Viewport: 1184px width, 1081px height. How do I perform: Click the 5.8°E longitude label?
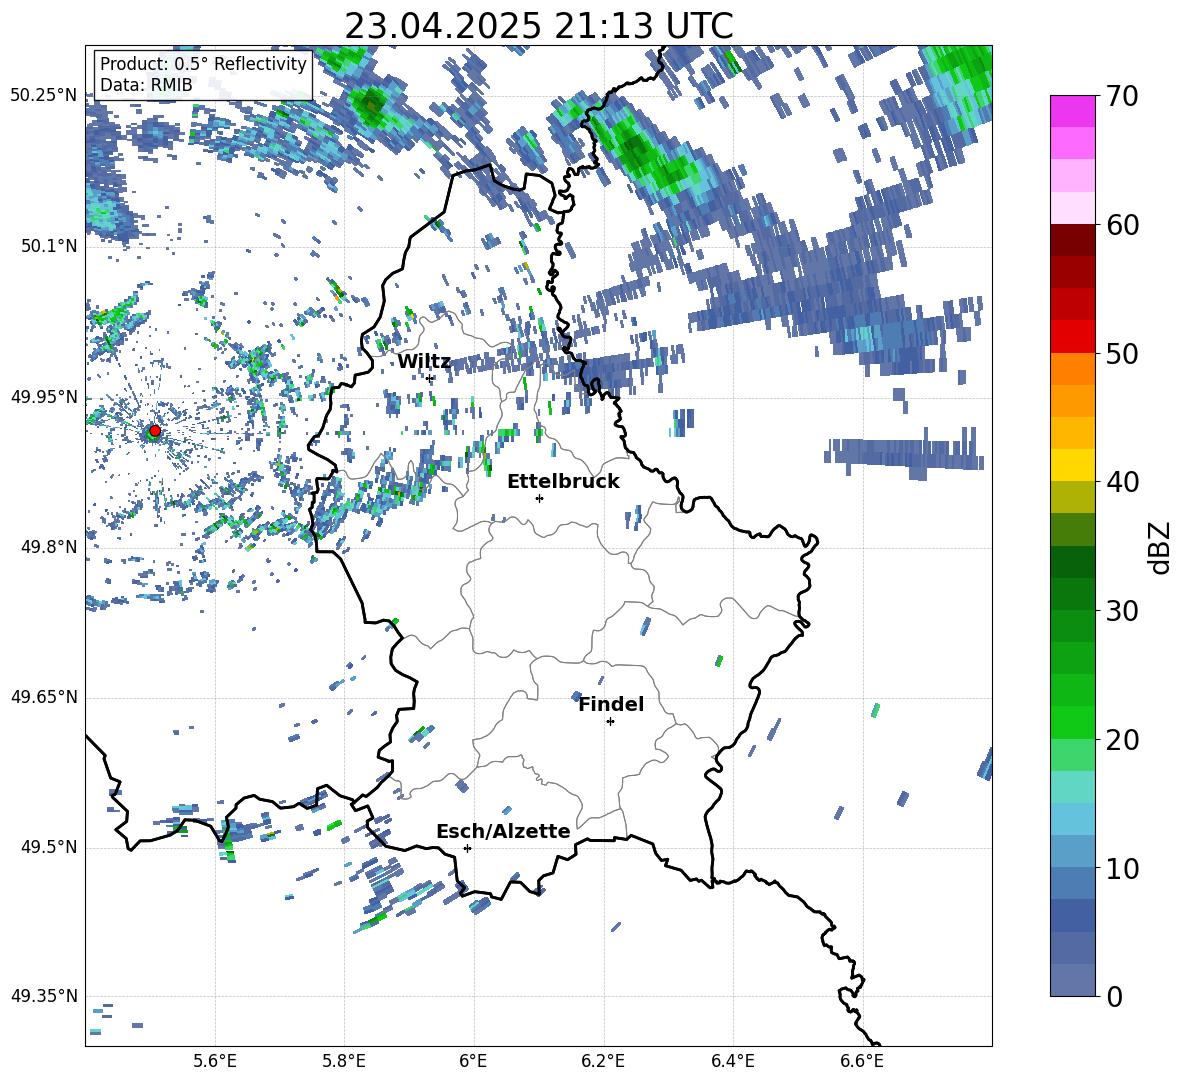344,1061
